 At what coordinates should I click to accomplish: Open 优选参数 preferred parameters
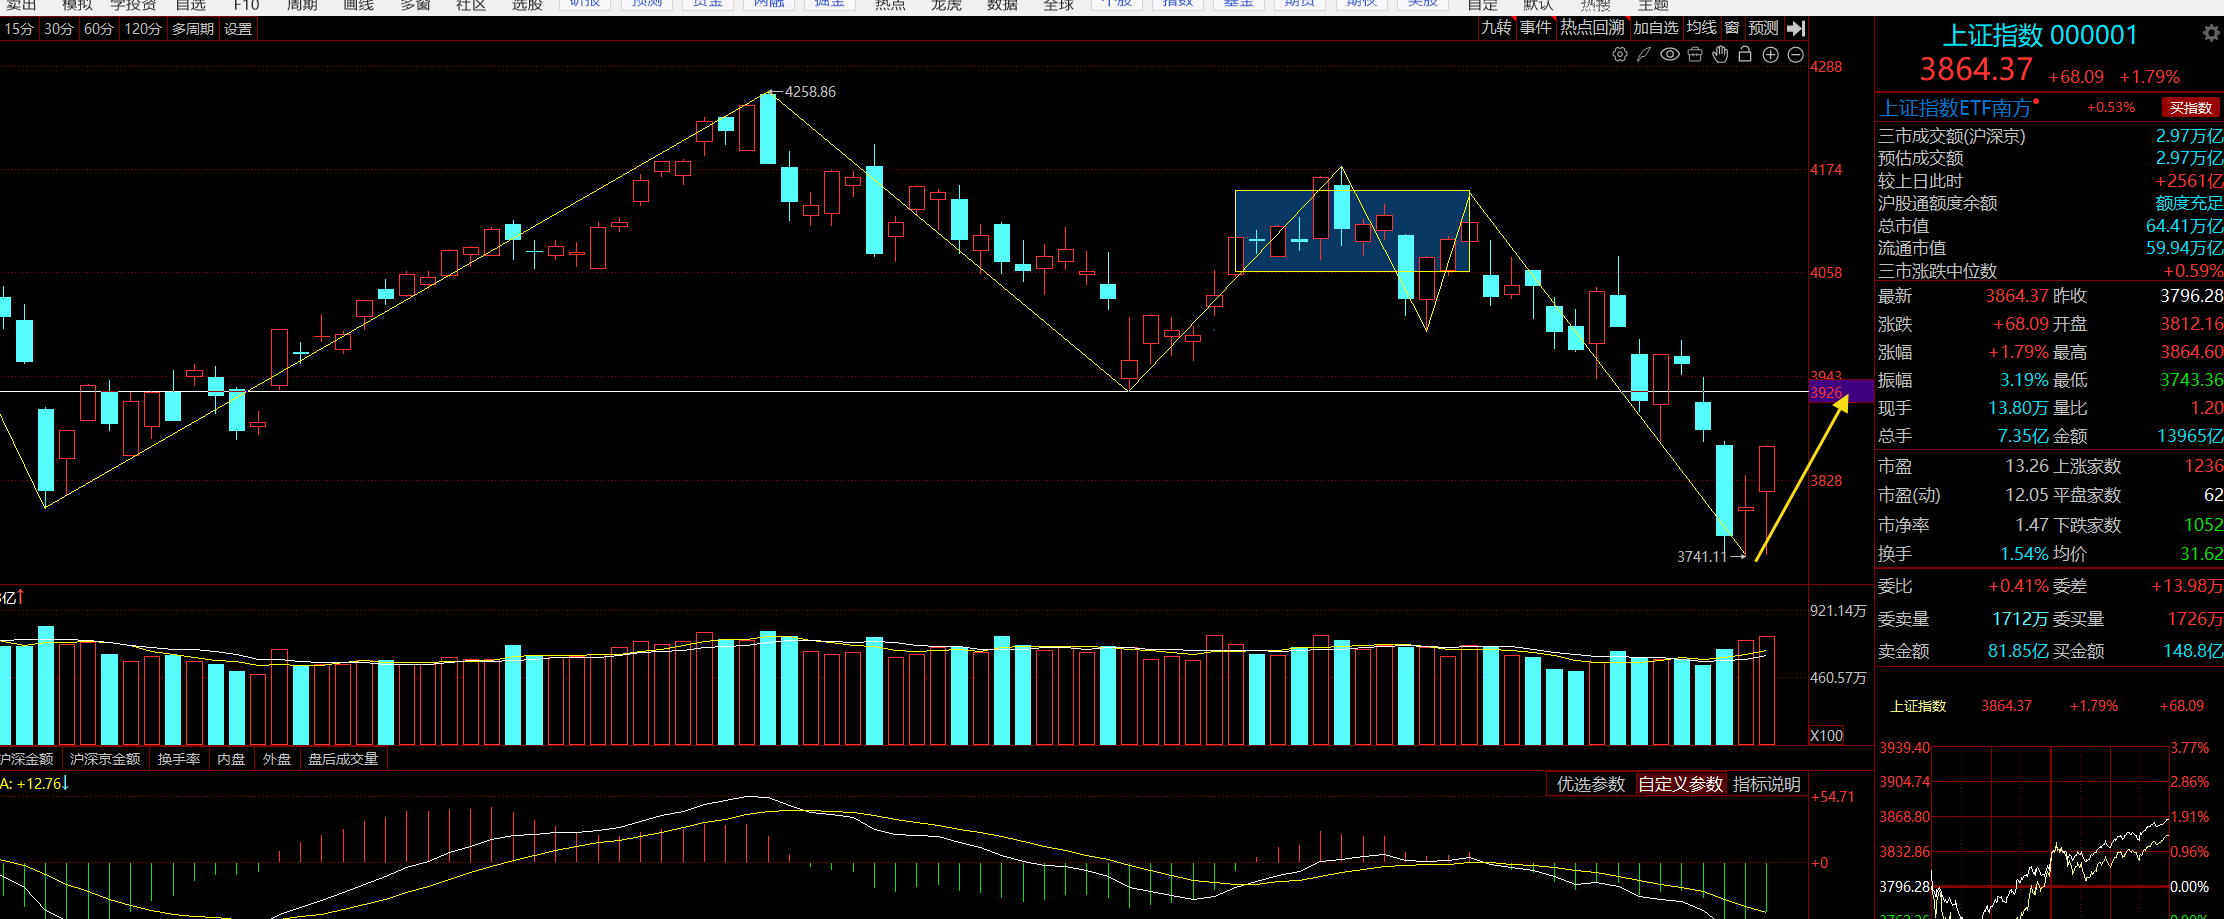[x=1591, y=784]
